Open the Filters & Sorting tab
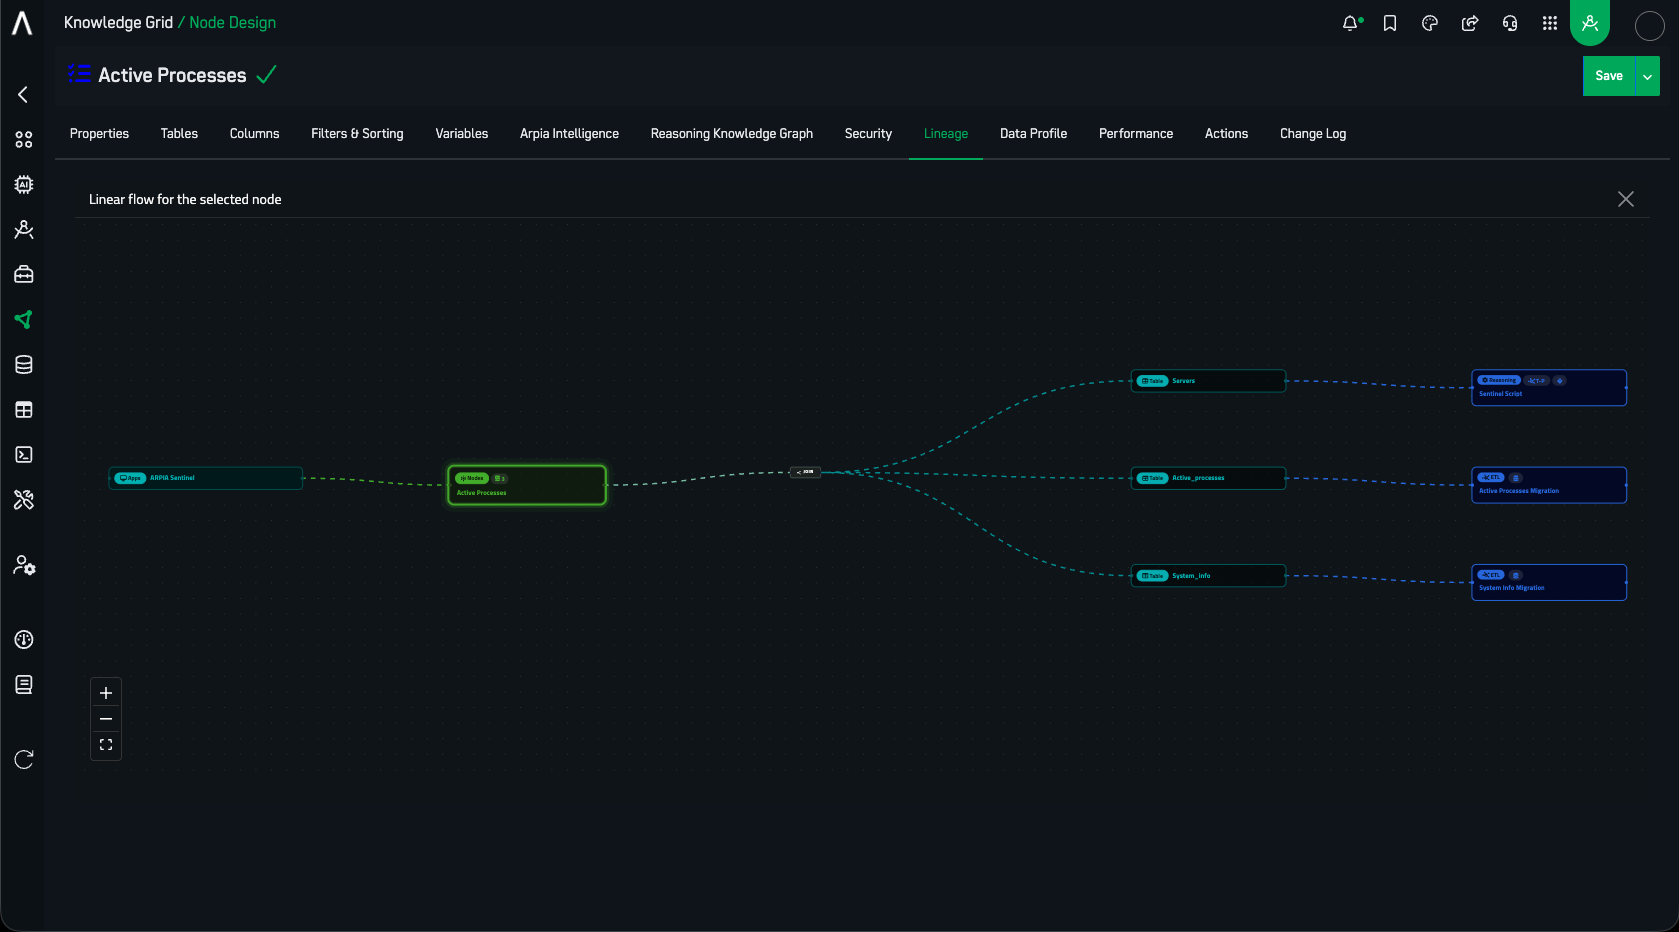 coord(357,134)
